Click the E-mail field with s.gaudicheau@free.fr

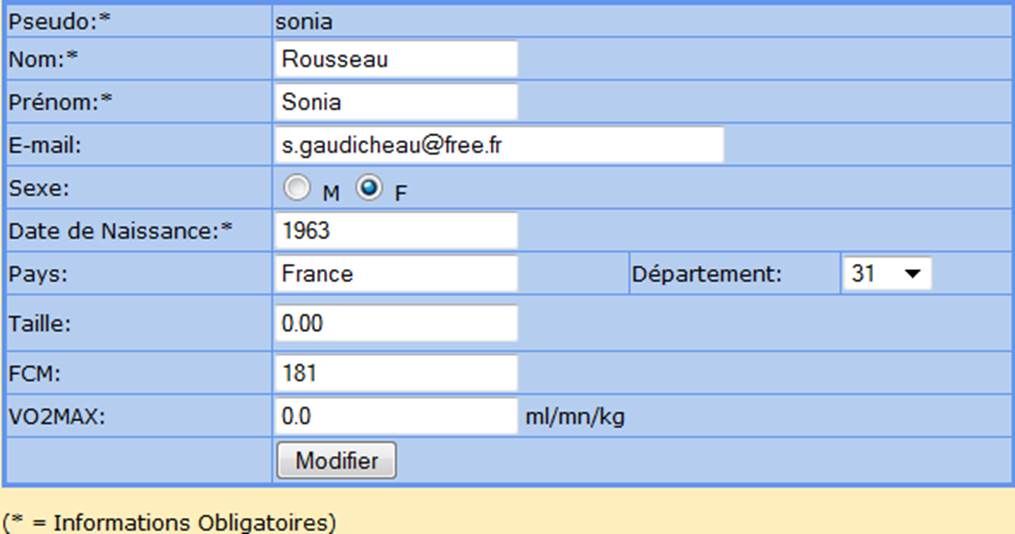(499, 145)
